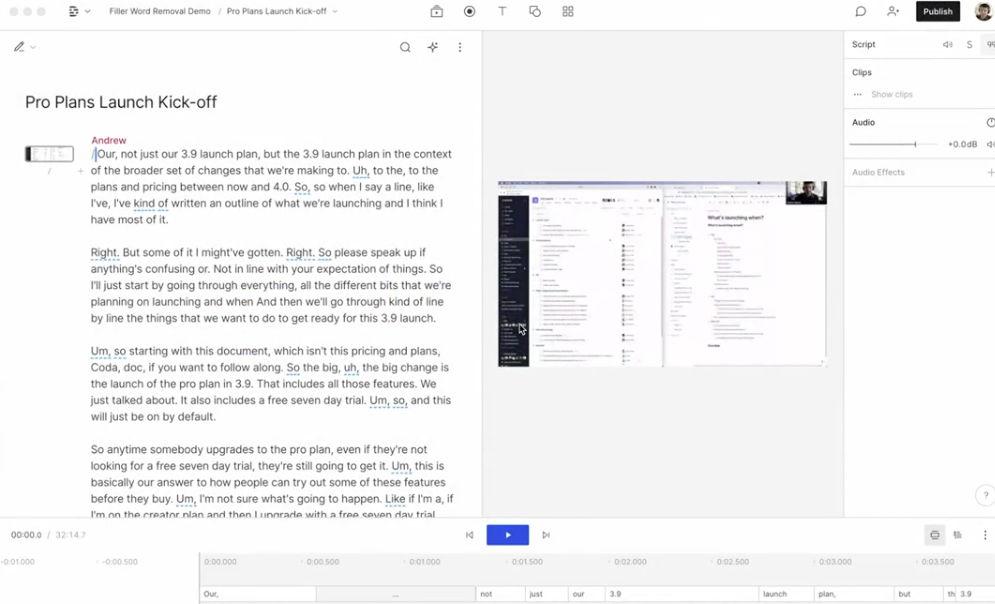Select the Text tool icon
The height and width of the screenshot is (604, 995).
click(x=502, y=12)
